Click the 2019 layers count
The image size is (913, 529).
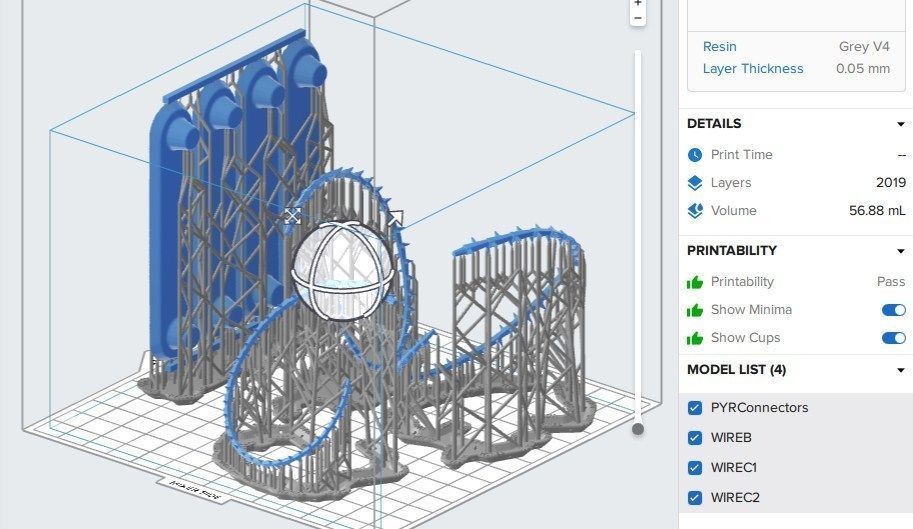click(x=891, y=183)
